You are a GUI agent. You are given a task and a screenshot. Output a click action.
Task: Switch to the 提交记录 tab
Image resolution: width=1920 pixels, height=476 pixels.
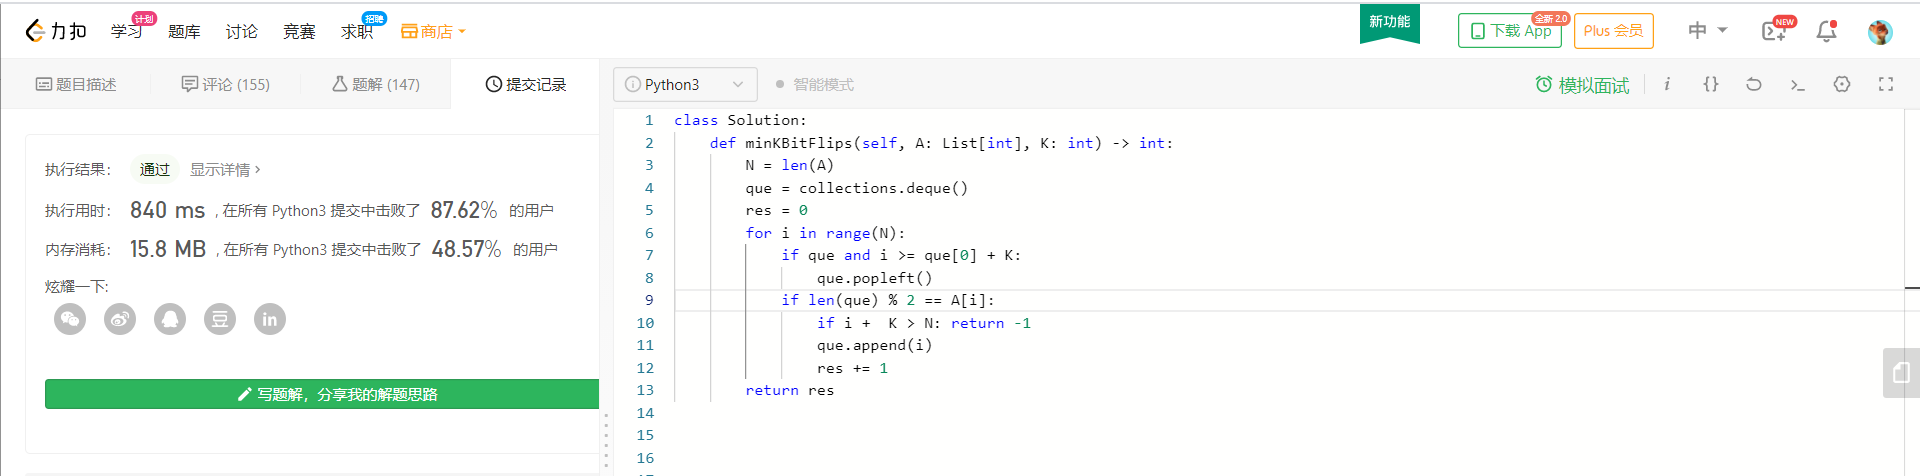(x=526, y=84)
